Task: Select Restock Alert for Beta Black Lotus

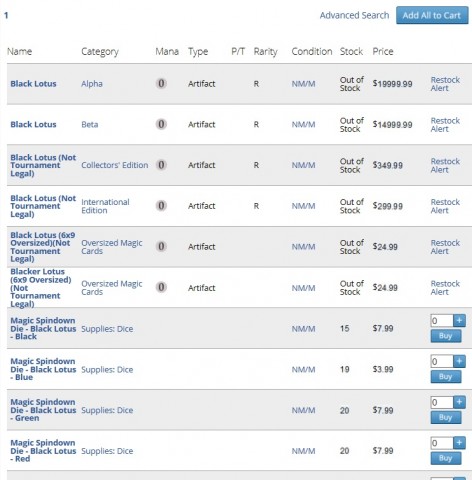Action: point(445,125)
